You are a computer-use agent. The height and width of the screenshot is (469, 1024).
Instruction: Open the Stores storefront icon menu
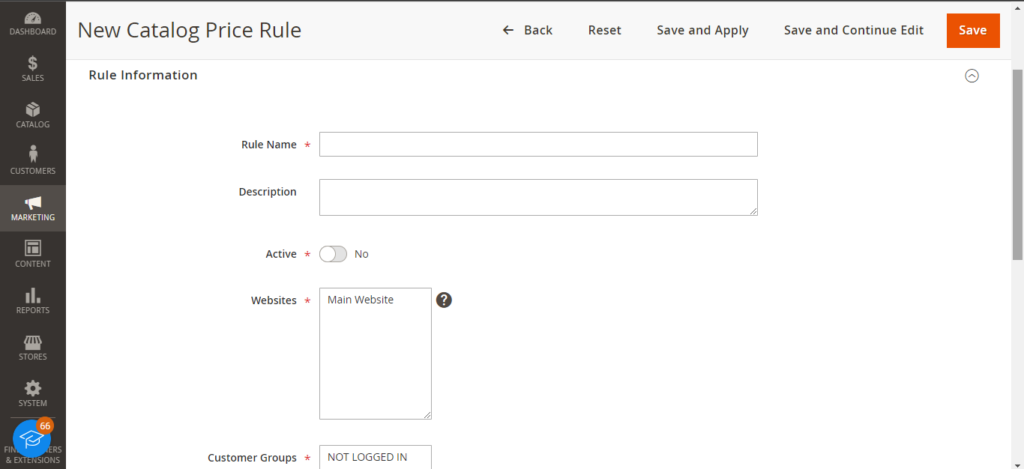(33, 348)
